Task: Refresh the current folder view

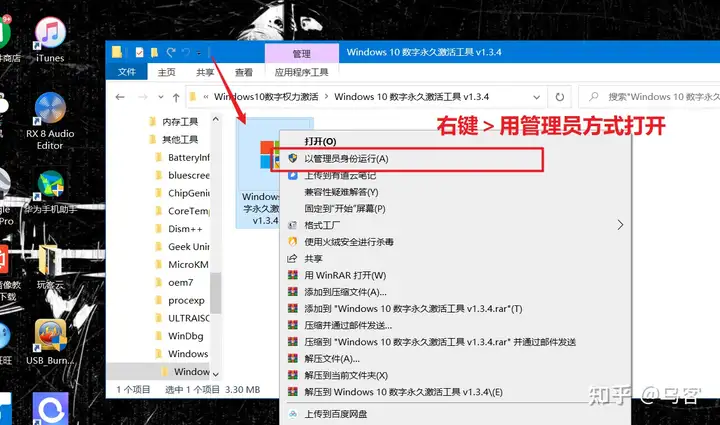Action: 559,97
